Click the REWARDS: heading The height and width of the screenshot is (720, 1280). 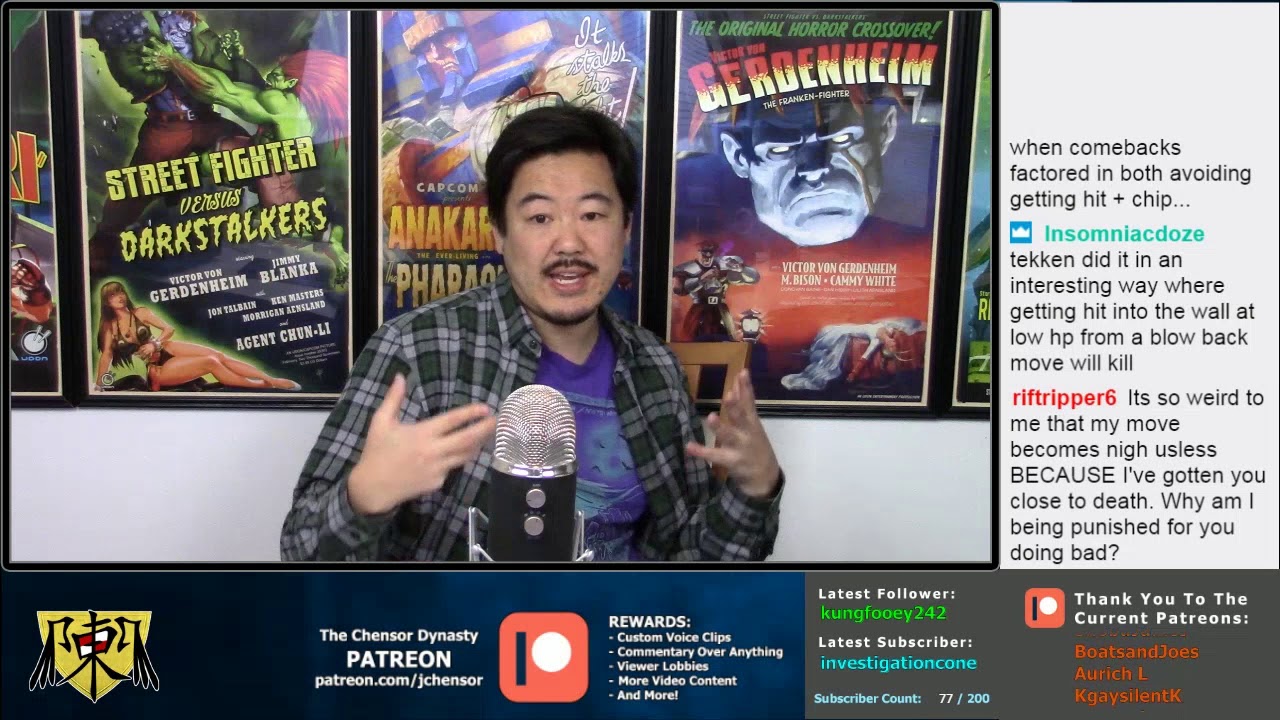click(x=649, y=622)
